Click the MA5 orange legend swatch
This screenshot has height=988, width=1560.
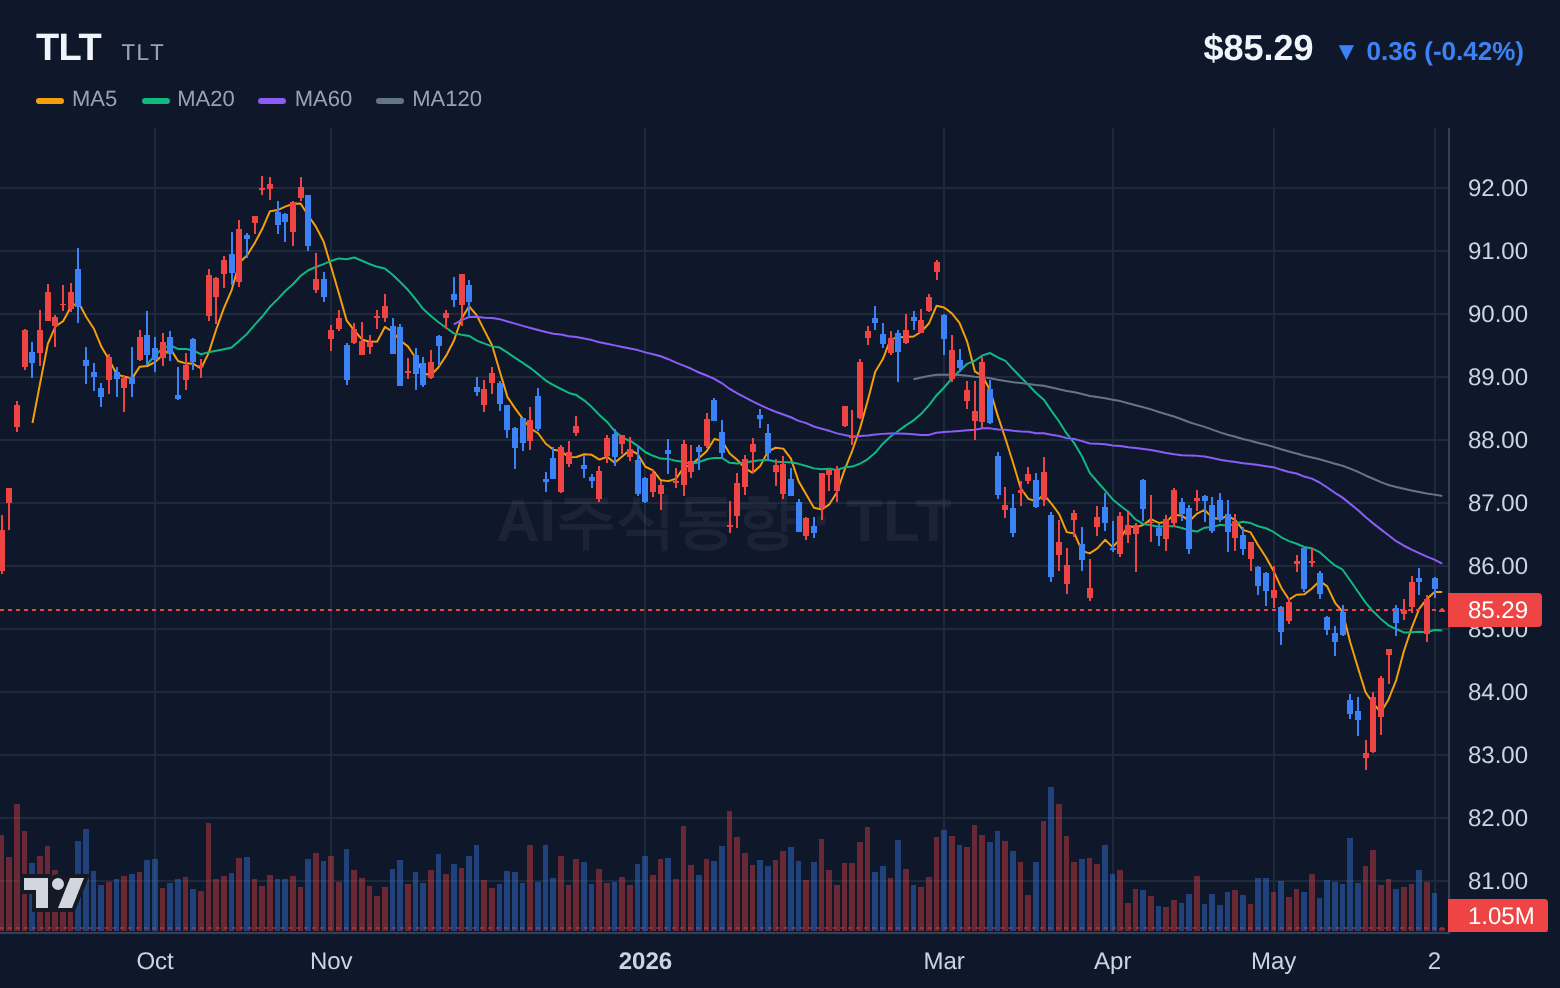click(x=50, y=100)
